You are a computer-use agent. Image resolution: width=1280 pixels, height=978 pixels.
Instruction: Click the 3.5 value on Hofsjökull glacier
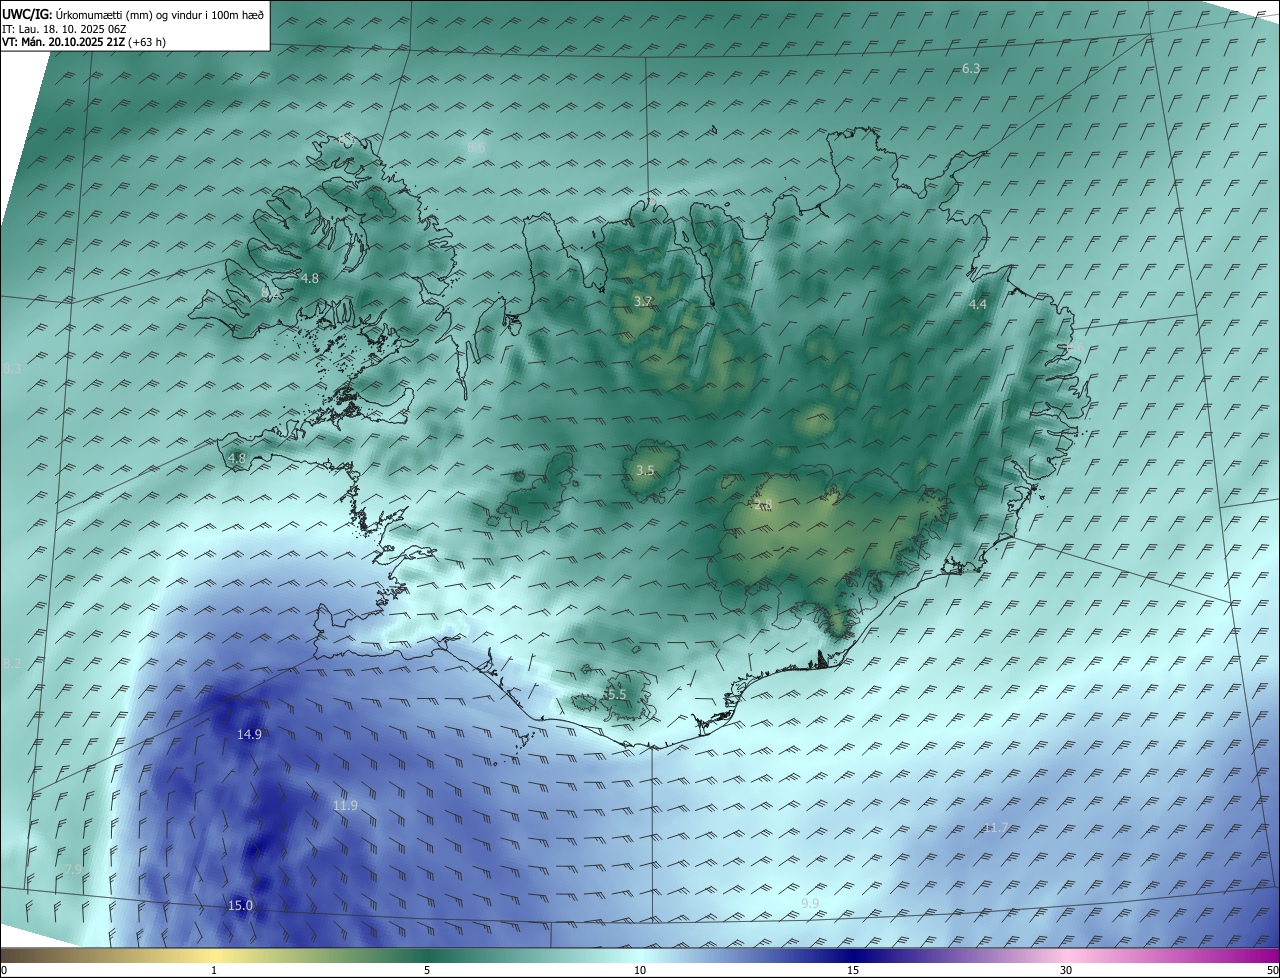[x=645, y=470]
